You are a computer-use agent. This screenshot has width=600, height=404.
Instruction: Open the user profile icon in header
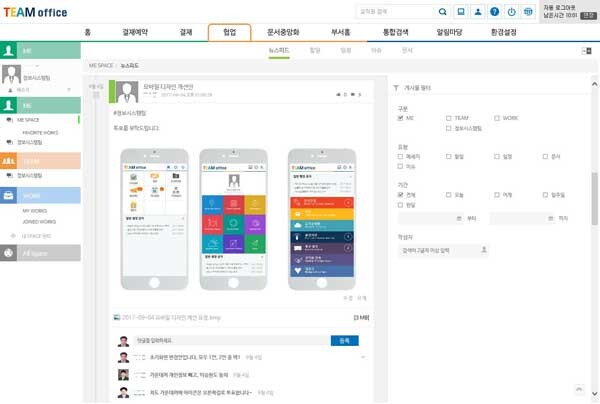[478, 12]
